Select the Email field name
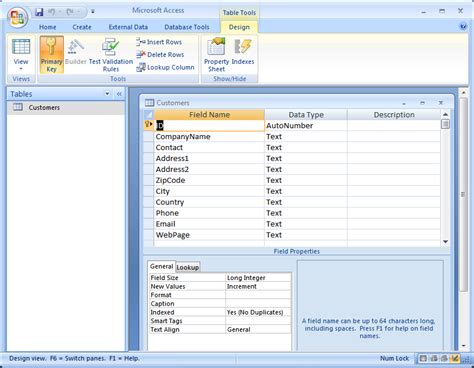Screen dimensions: 474x368 [x=209, y=224]
